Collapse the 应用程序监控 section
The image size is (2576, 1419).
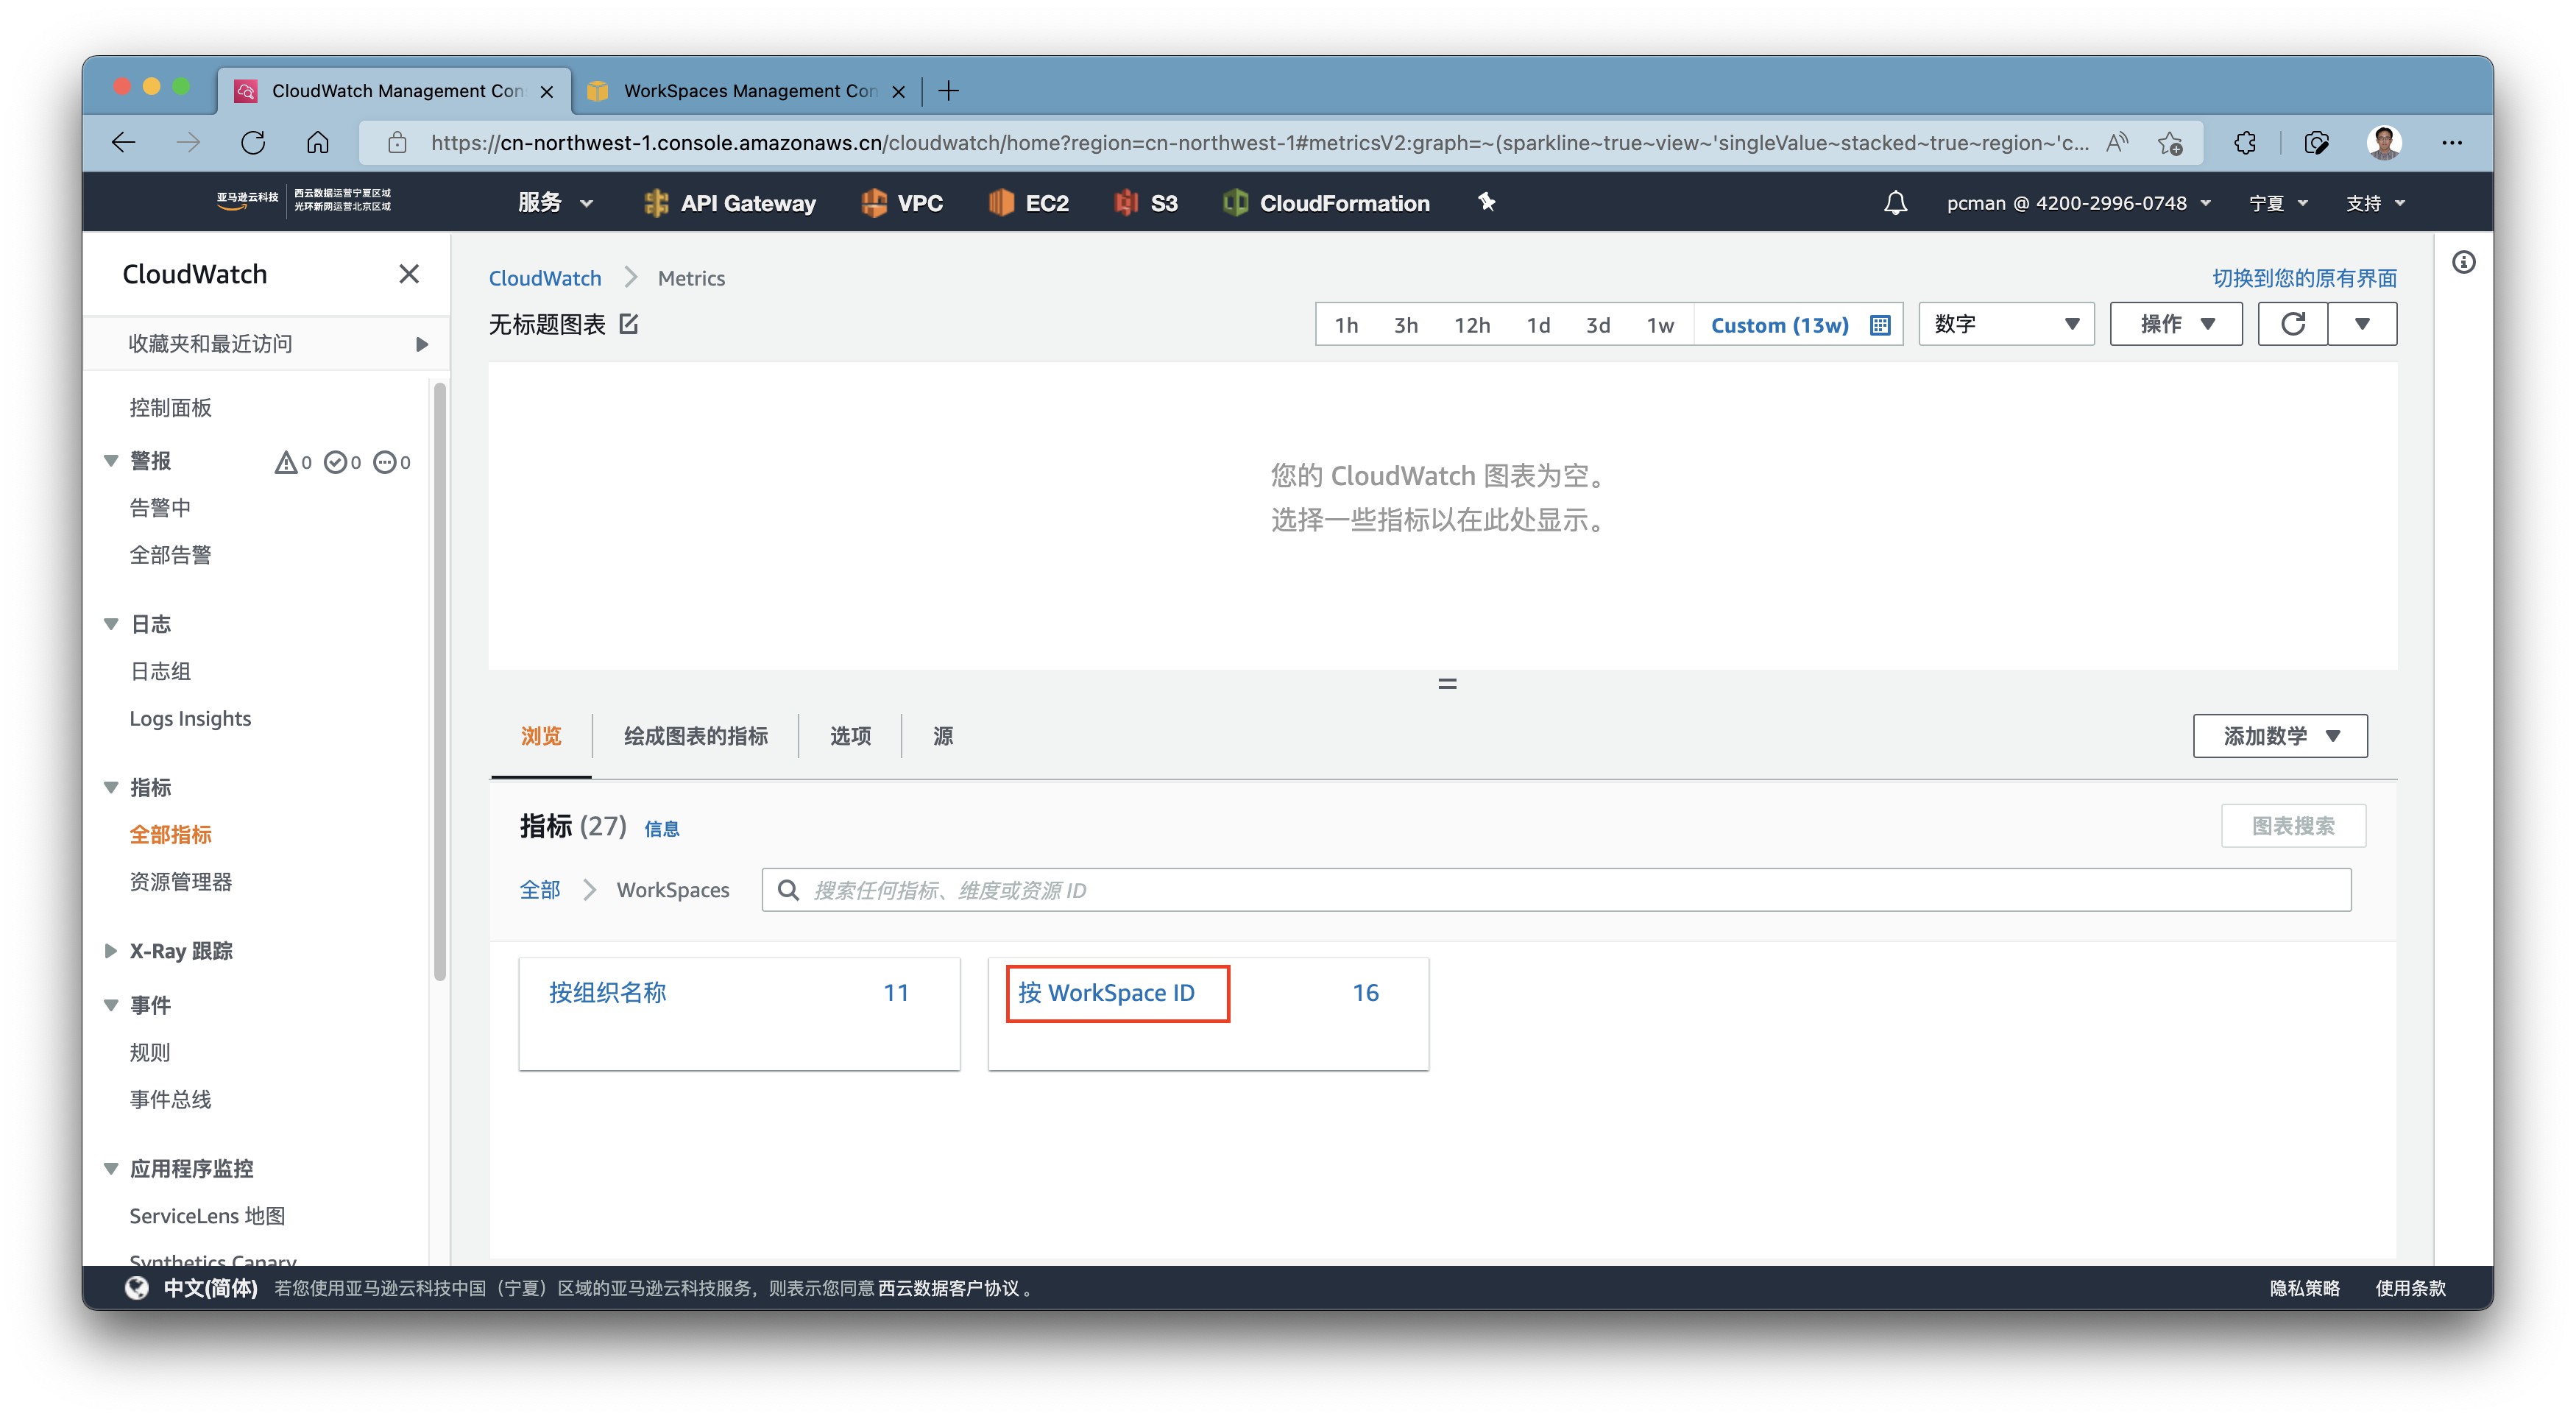[x=111, y=1168]
